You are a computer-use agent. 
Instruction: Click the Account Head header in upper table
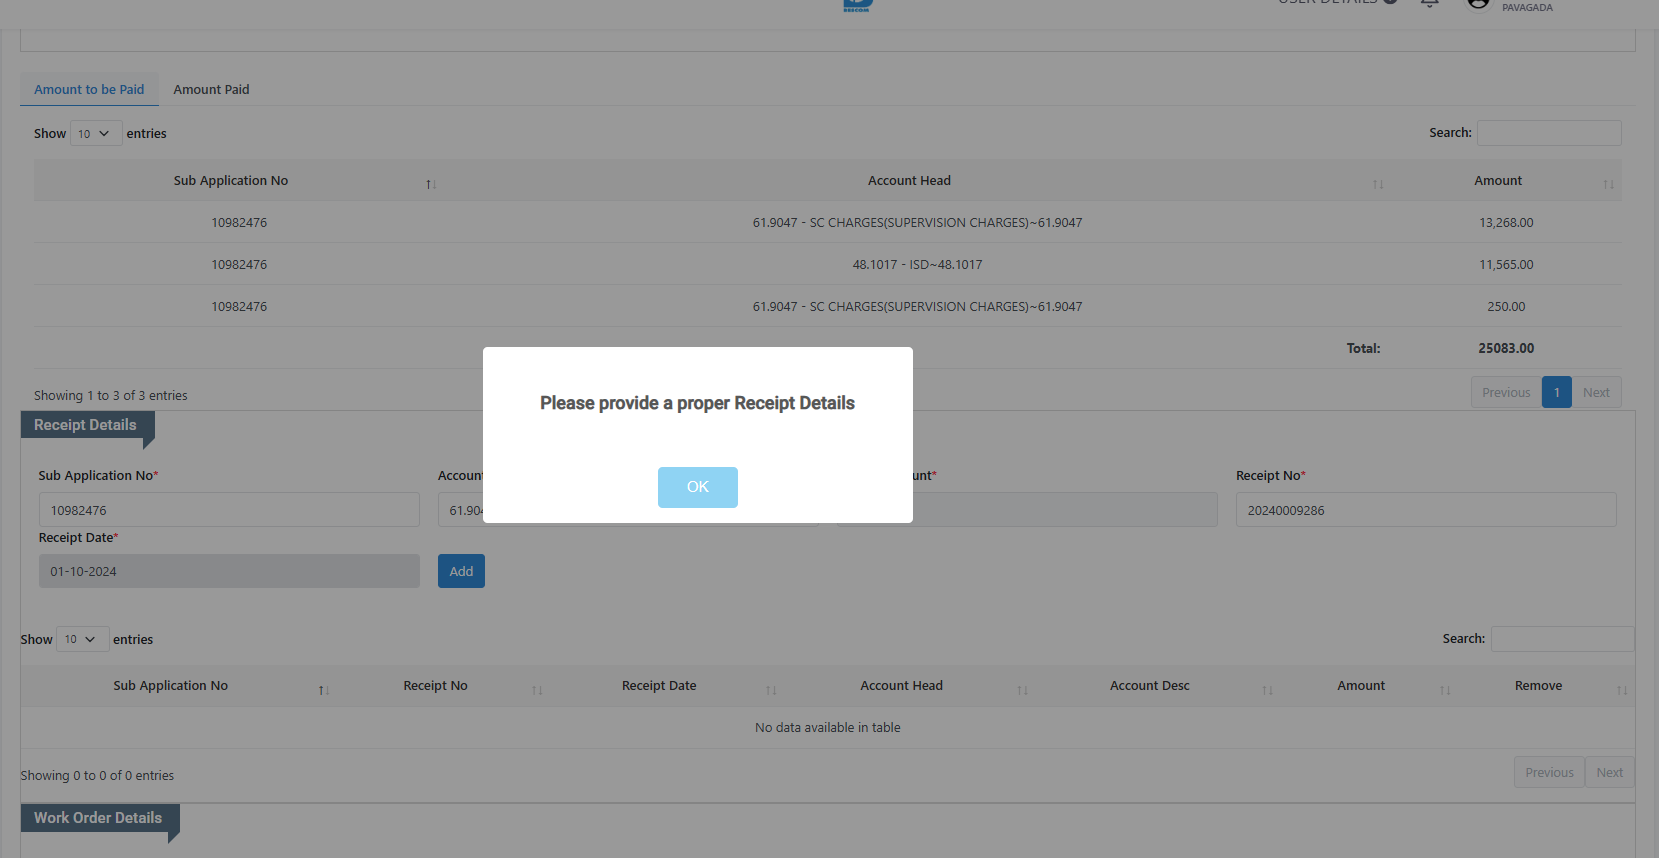tap(909, 181)
